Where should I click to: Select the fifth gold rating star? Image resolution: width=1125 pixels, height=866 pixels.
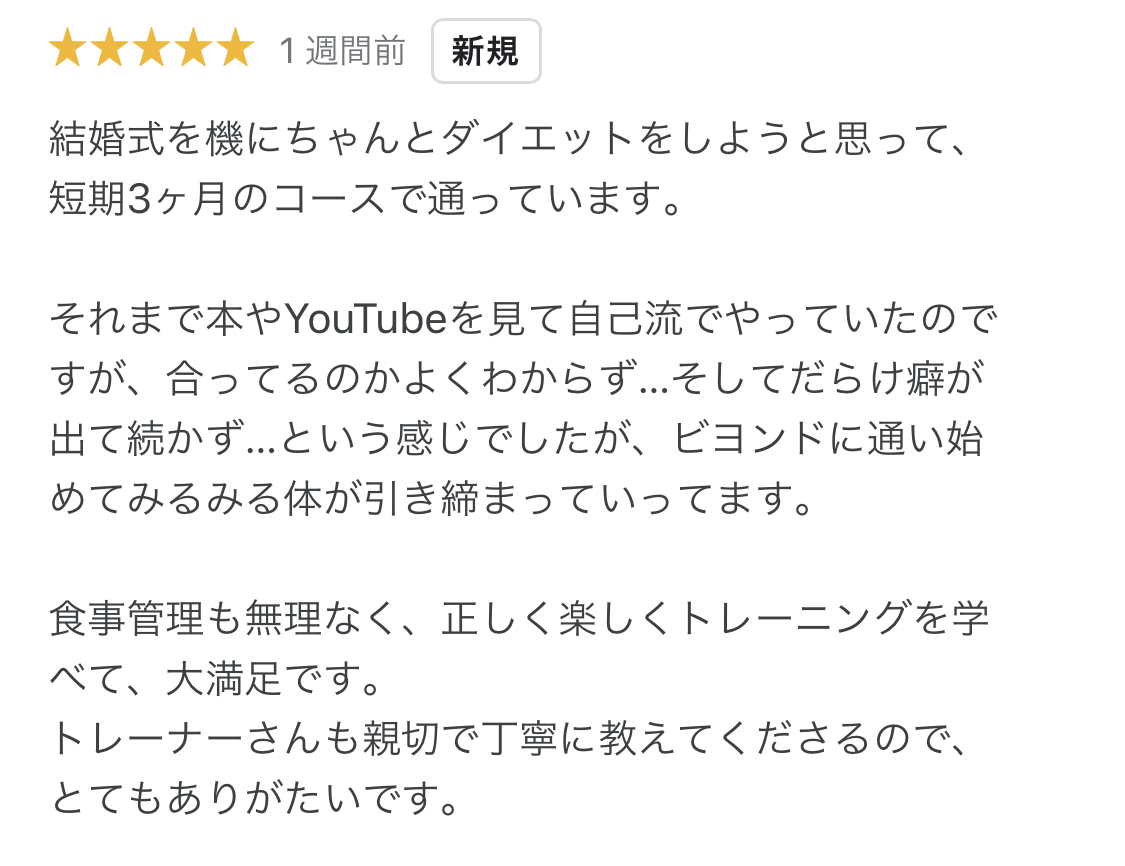235,48
